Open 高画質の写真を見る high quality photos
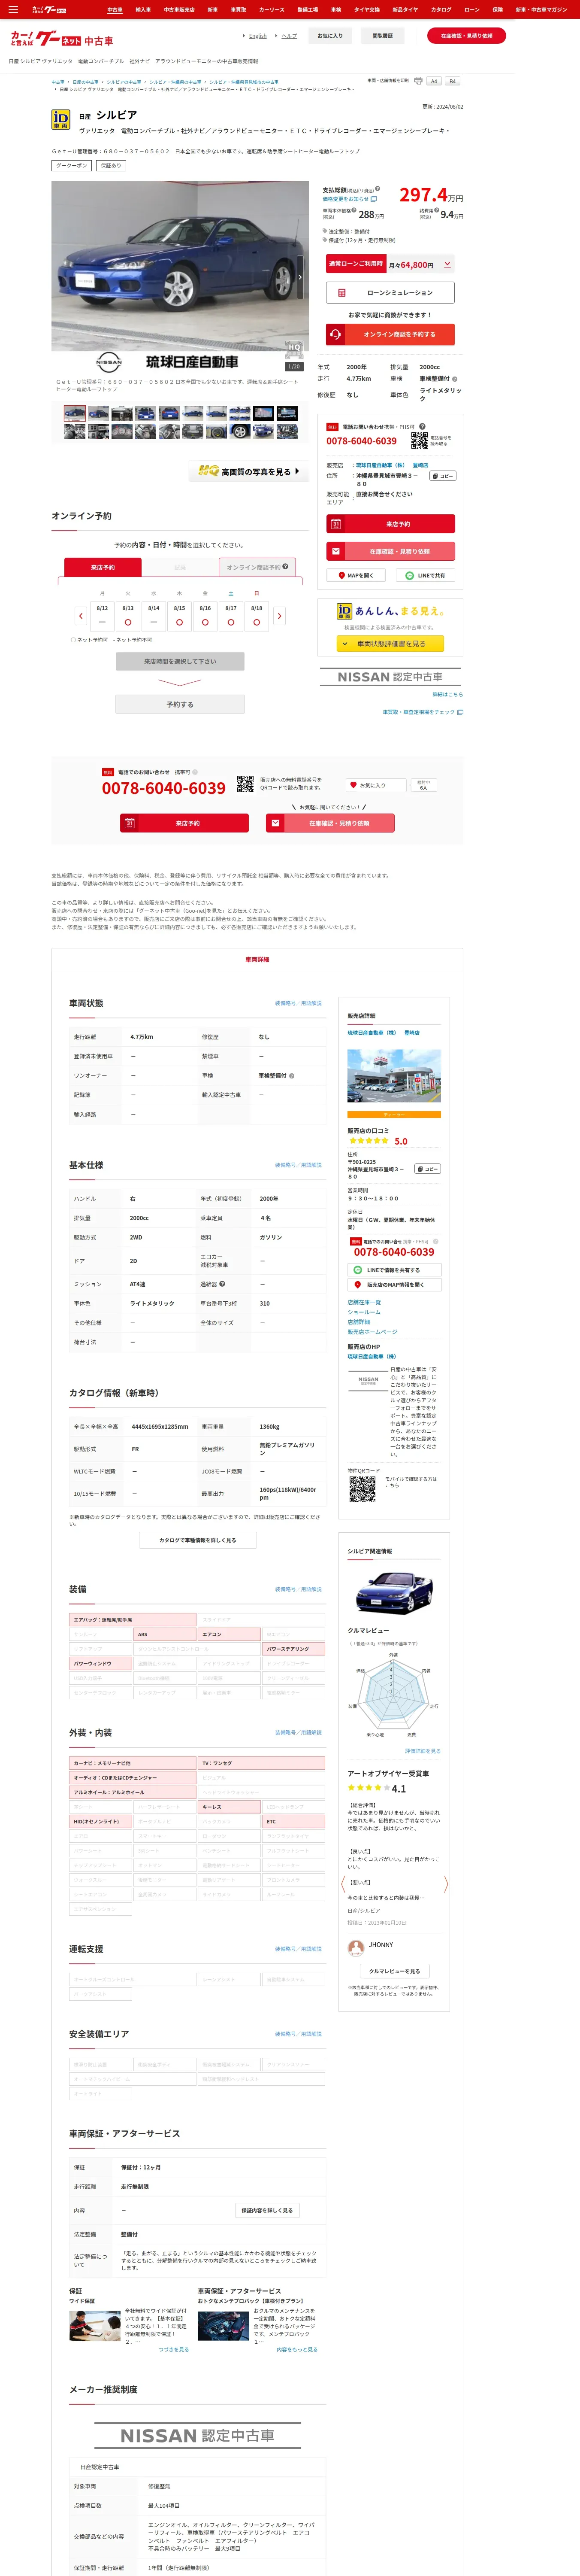Viewport: 580px width, 2576px height. coord(248,471)
